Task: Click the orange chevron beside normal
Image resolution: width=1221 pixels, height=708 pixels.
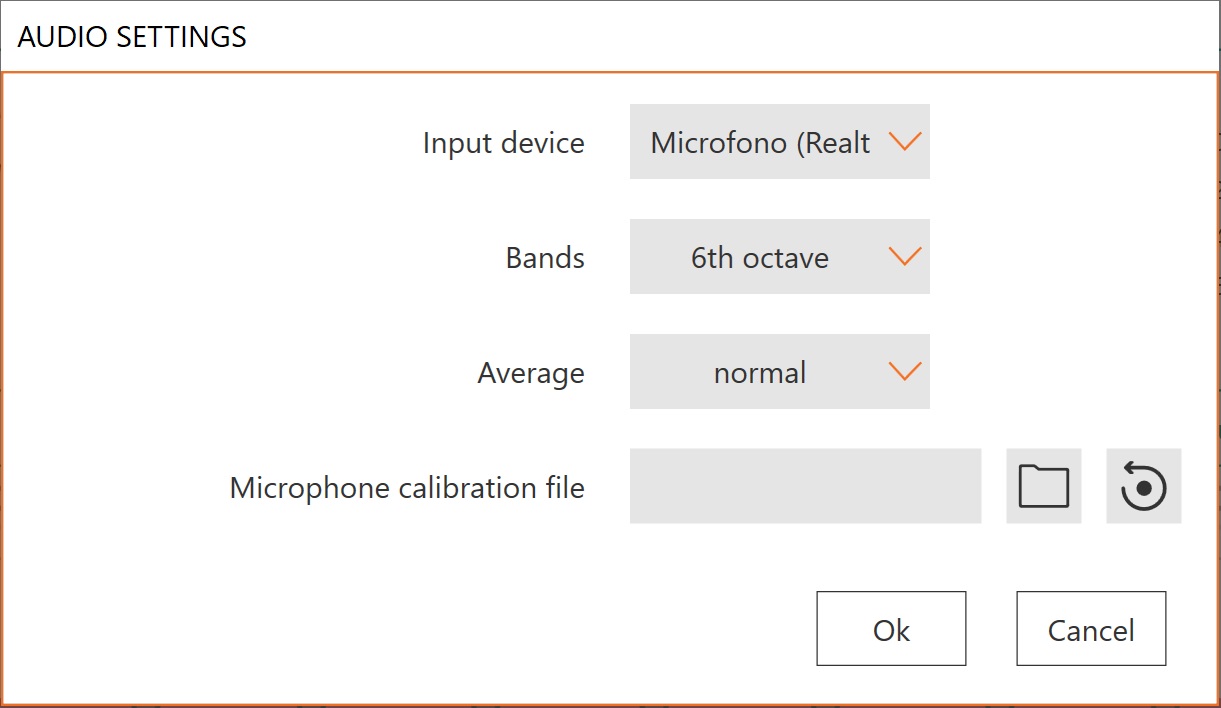Action: [x=904, y=372]
